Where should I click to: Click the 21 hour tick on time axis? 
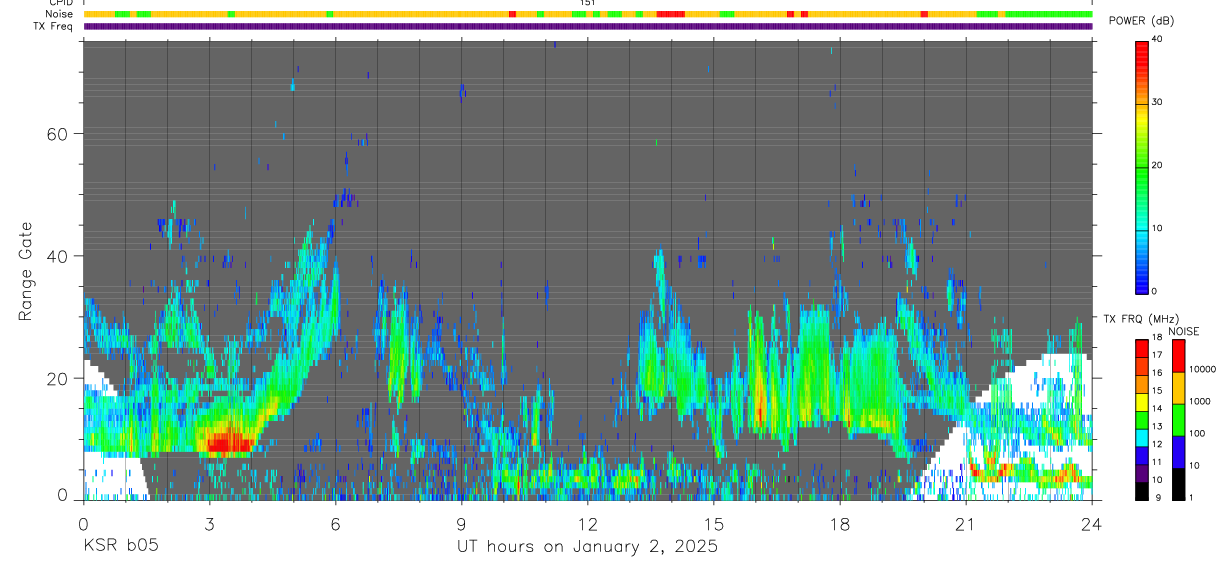click(966, 523)
